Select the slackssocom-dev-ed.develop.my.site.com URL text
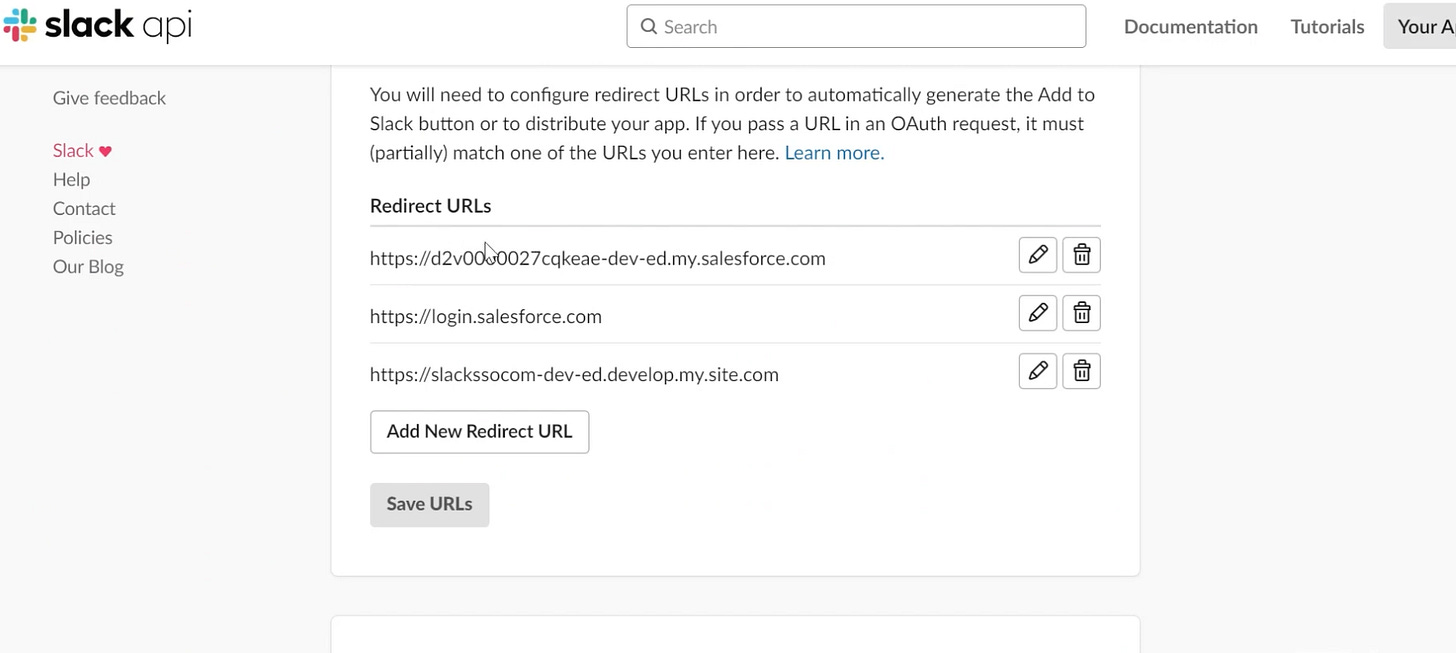The height and width of the screenshot is (653, 1456). tap(574, 375)
